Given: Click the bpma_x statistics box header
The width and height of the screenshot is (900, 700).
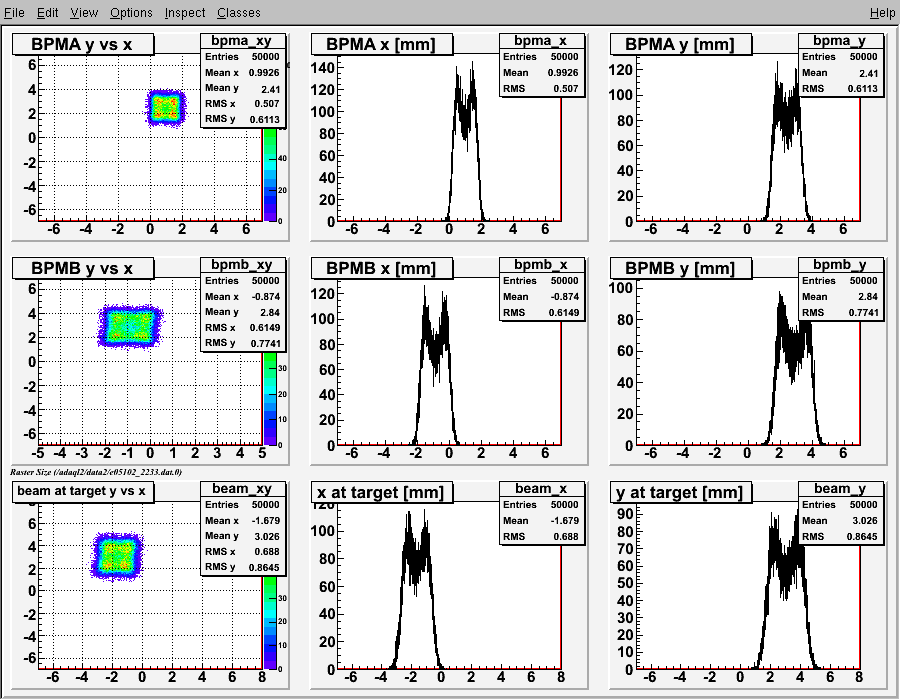Looking at the screenshot, I should pyautogui.click(x=541, y=41).
